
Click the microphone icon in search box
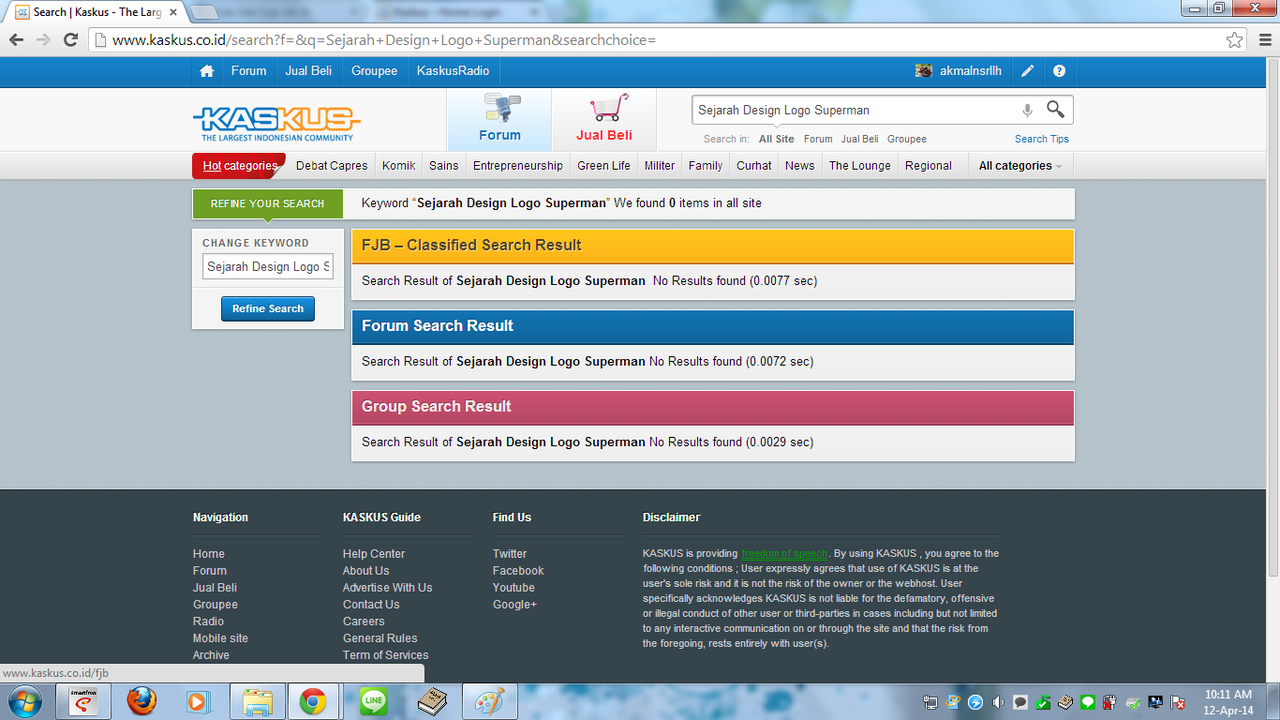(1027, 110)
